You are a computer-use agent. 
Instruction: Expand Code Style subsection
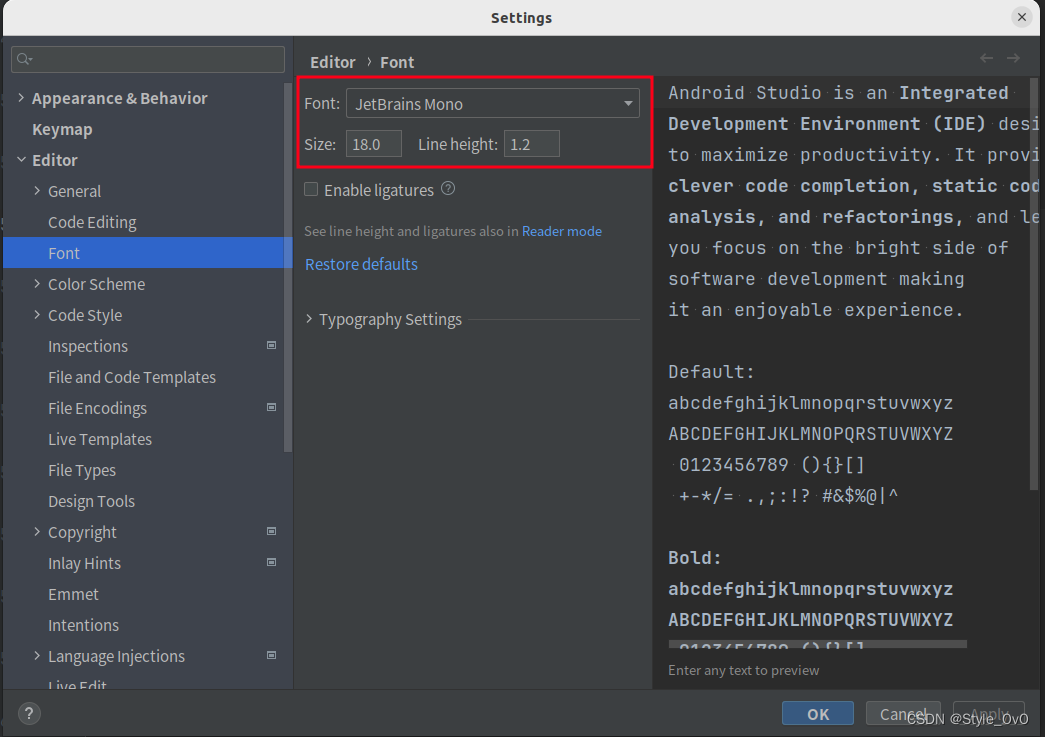tap(37, 315)
